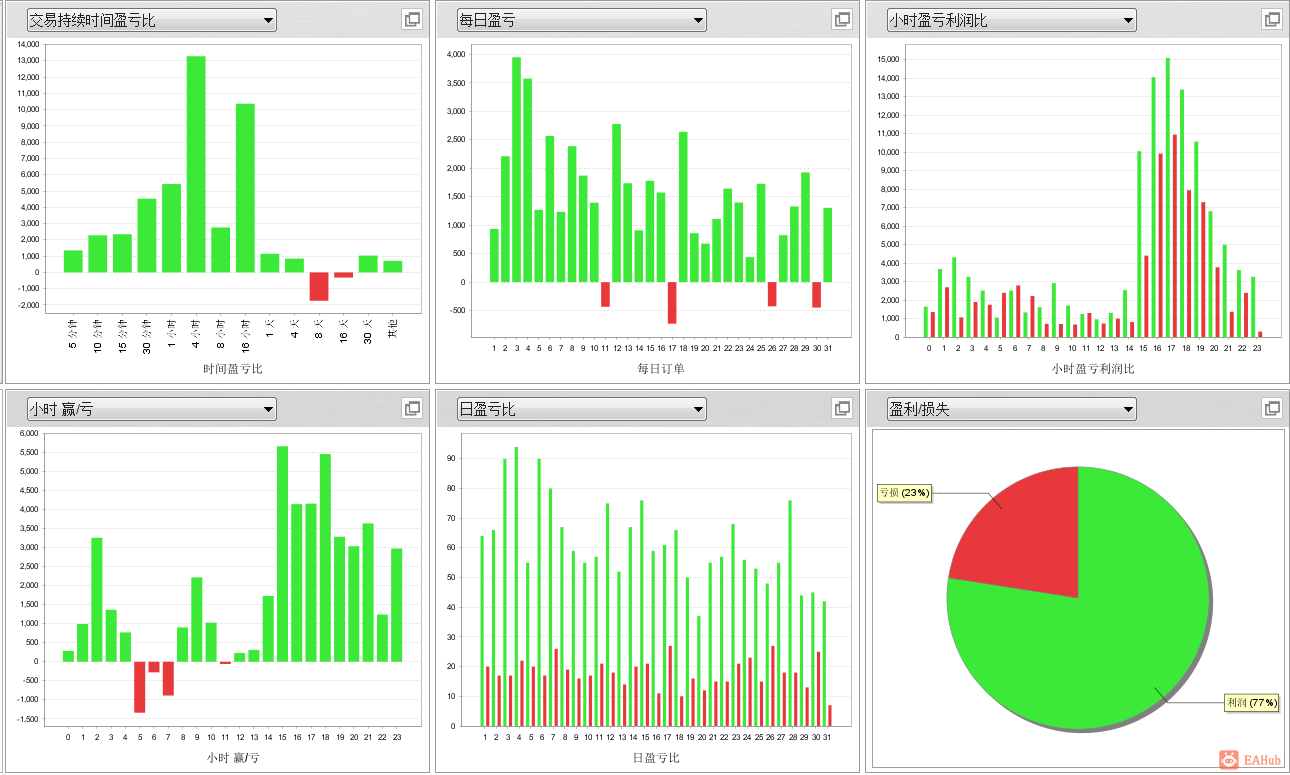Click the 每日订单 caption below the daily chart

[661, 369]
